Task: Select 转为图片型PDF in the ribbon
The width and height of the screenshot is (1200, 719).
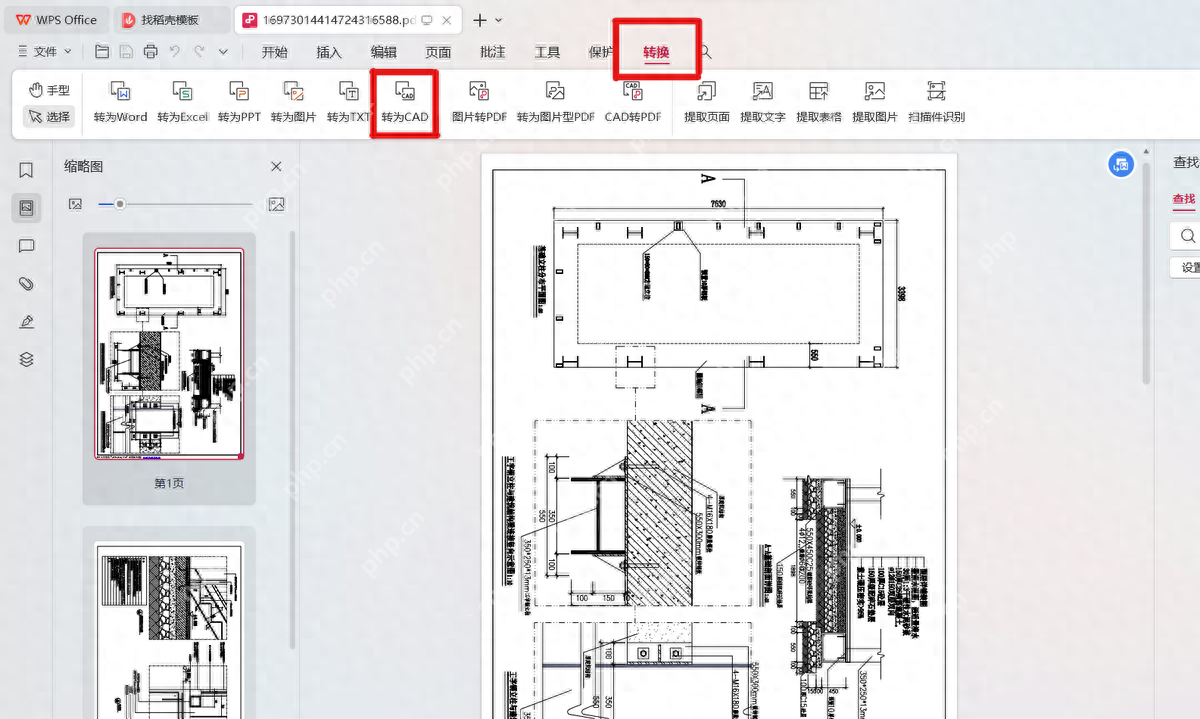Action: (555, 103)
